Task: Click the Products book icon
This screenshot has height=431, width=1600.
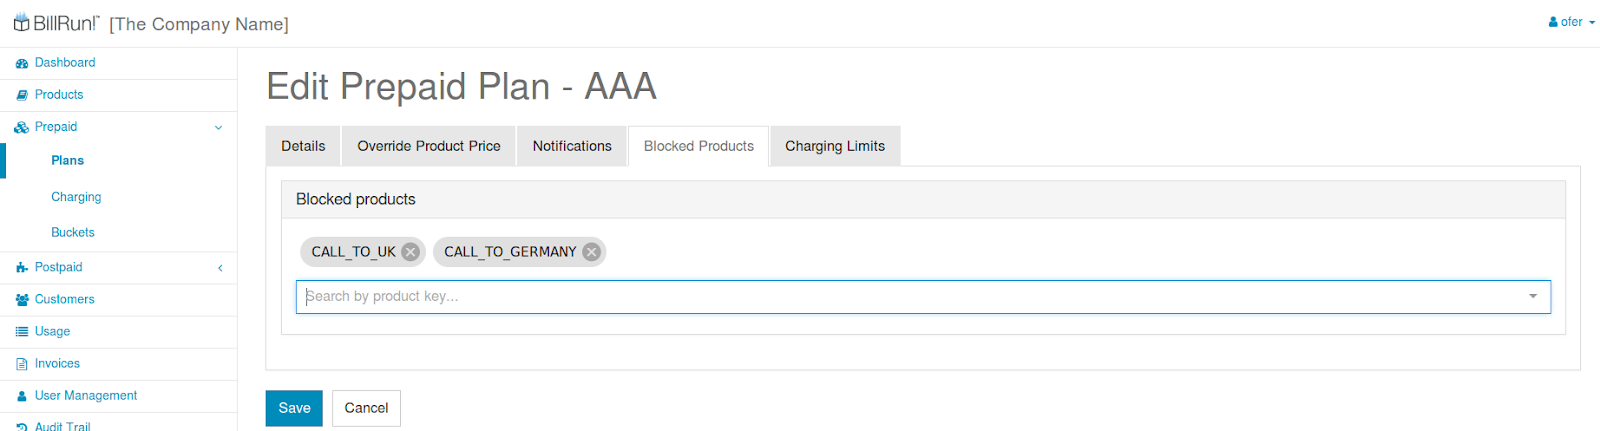Action: coord(22,95)
